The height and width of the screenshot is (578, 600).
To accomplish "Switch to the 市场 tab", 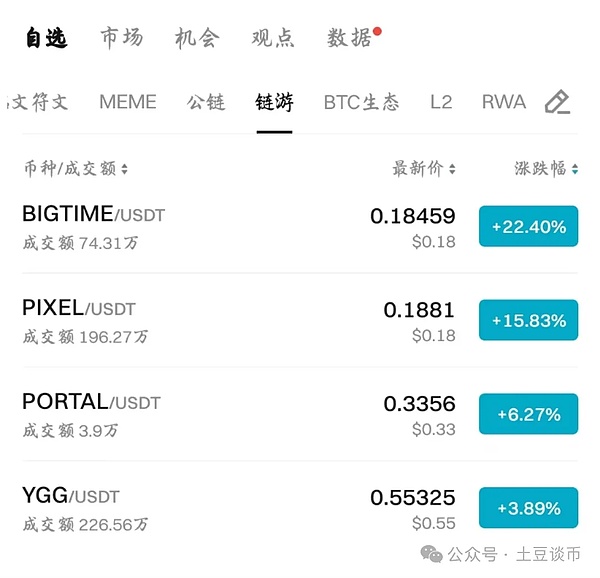I will coord(121,38).
